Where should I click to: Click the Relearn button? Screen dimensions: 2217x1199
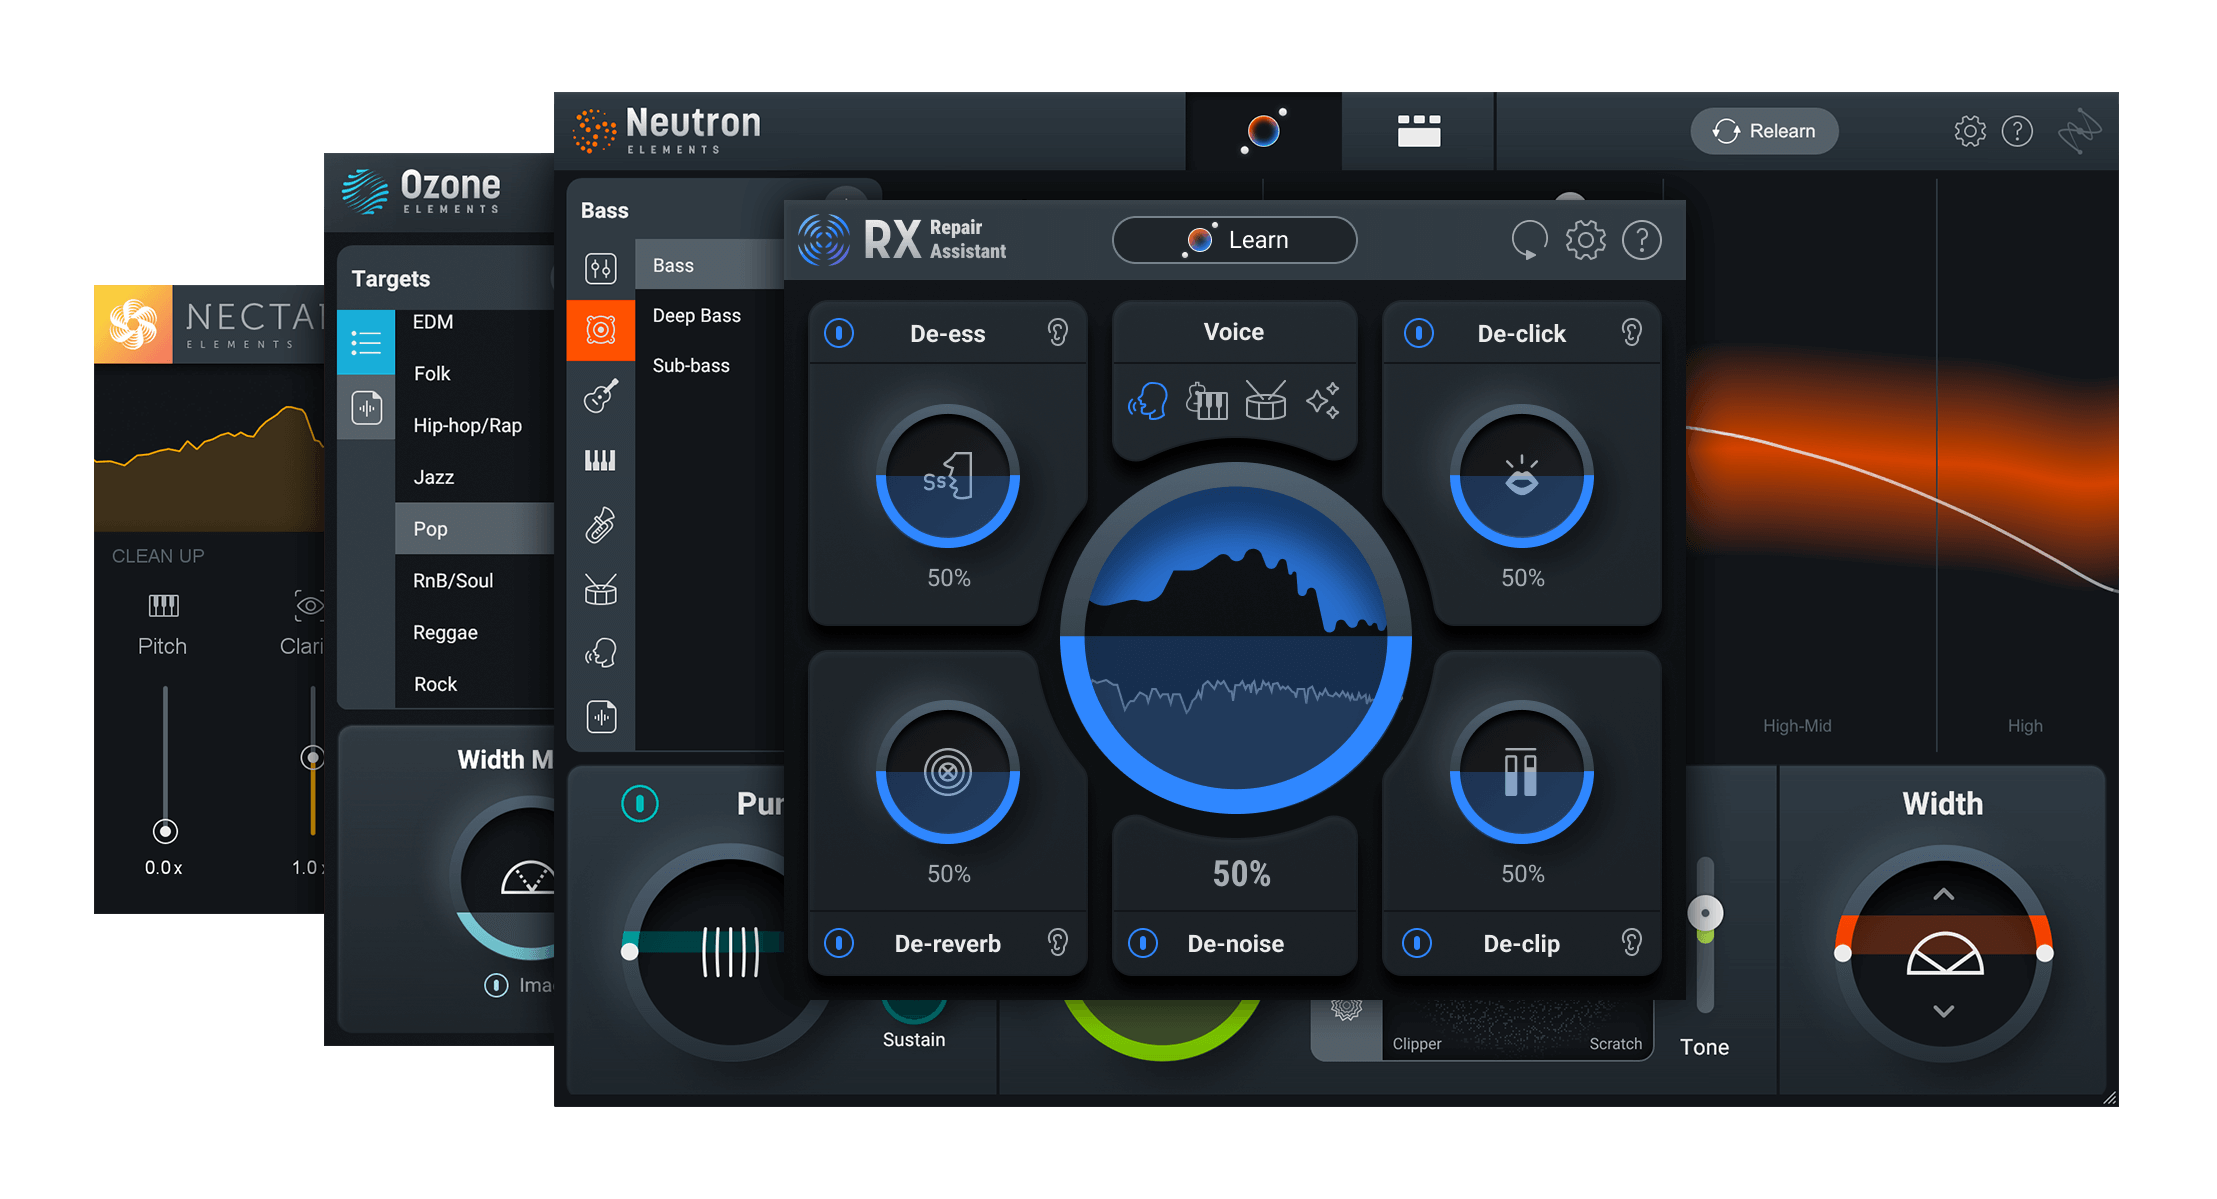pyautogui.click(x=1764, y=131)
